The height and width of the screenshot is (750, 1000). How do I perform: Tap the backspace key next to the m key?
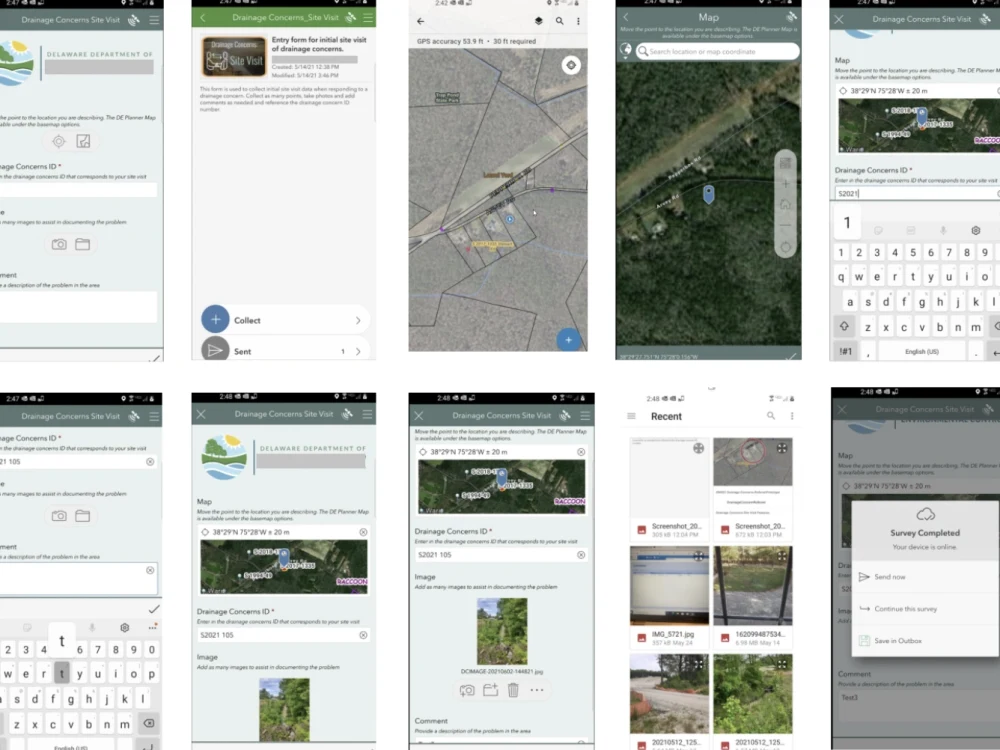pyautogui.click(x=149, y=723)
